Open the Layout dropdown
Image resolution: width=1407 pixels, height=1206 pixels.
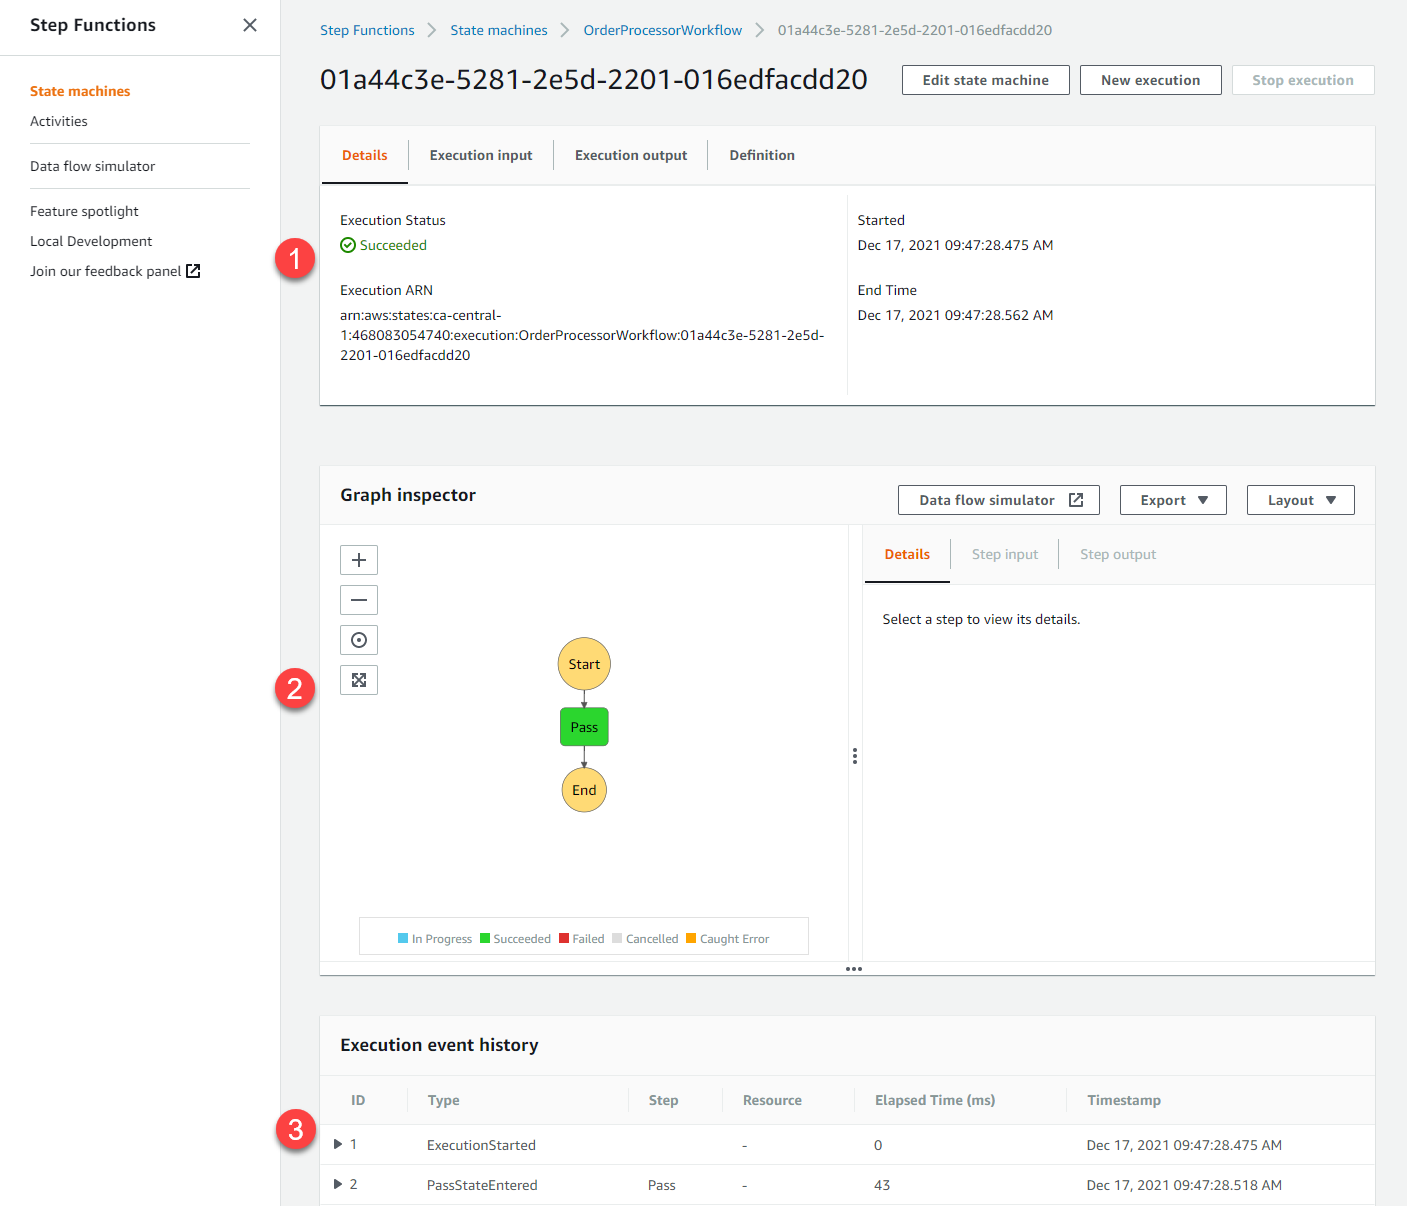[1301, 500]
